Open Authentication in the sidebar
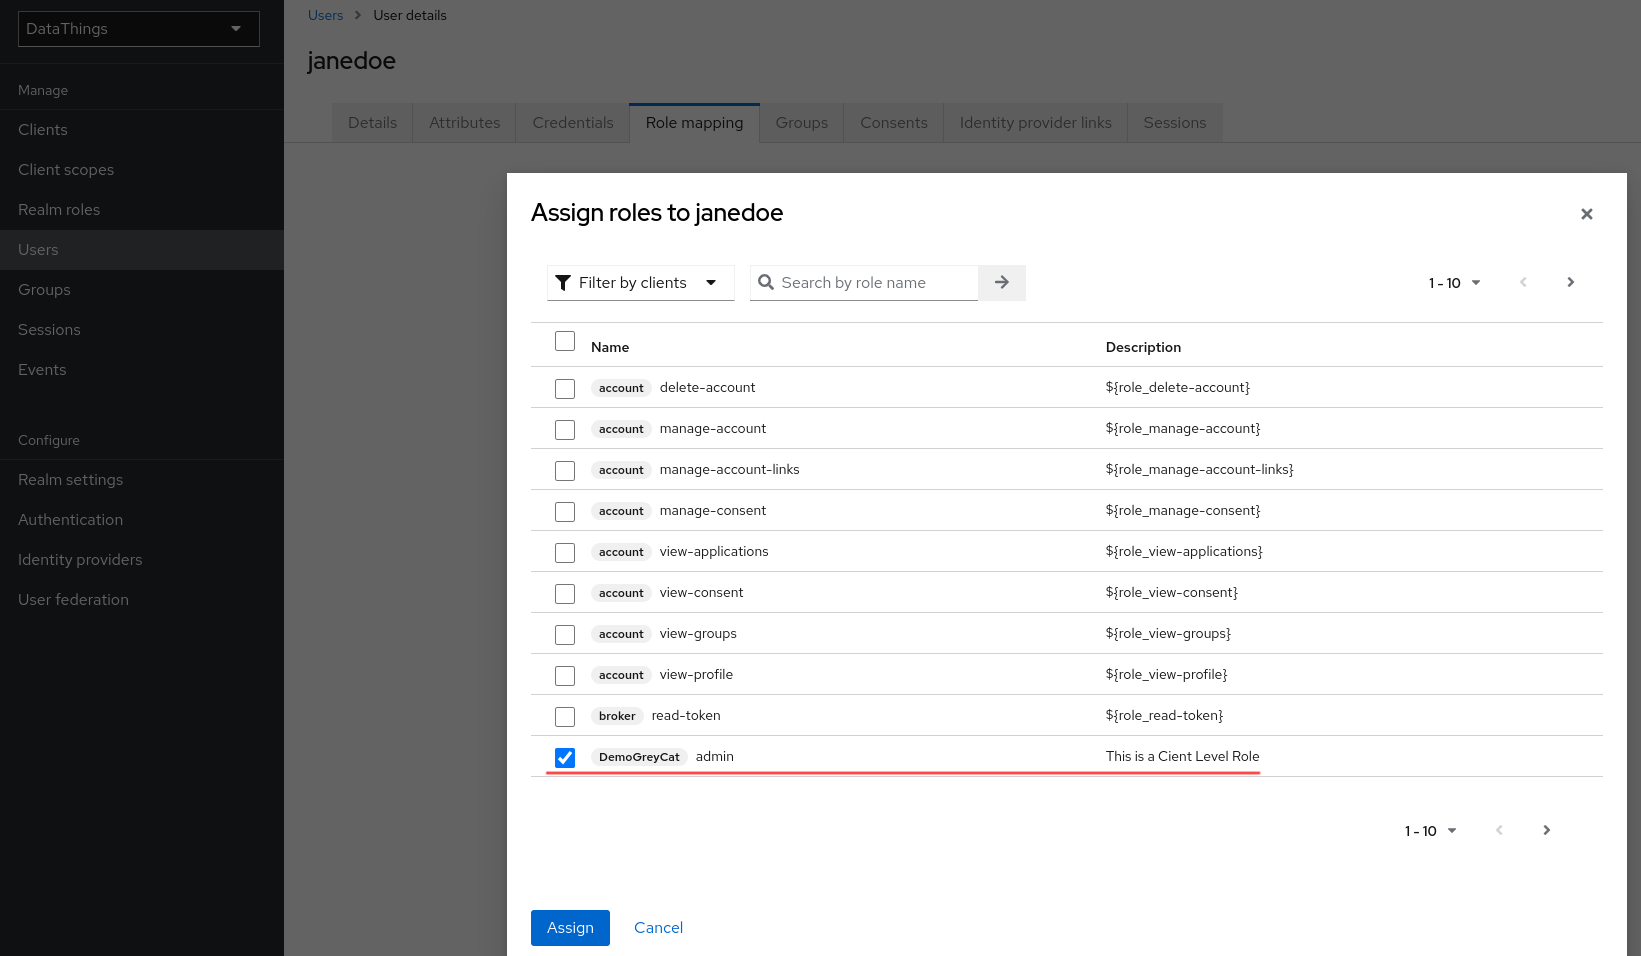1641x956 pixels. [x=142, y=520]
